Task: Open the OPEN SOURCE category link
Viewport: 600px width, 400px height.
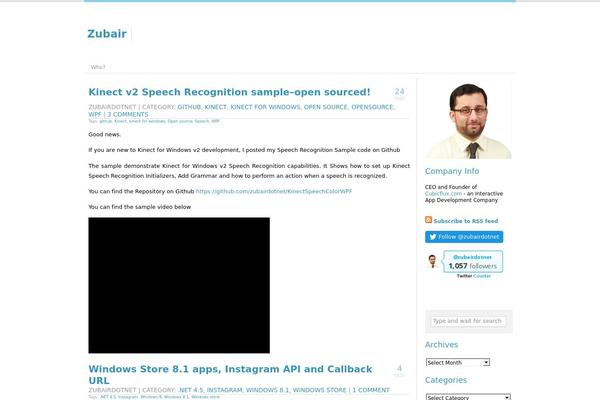Action: [326, 107]
